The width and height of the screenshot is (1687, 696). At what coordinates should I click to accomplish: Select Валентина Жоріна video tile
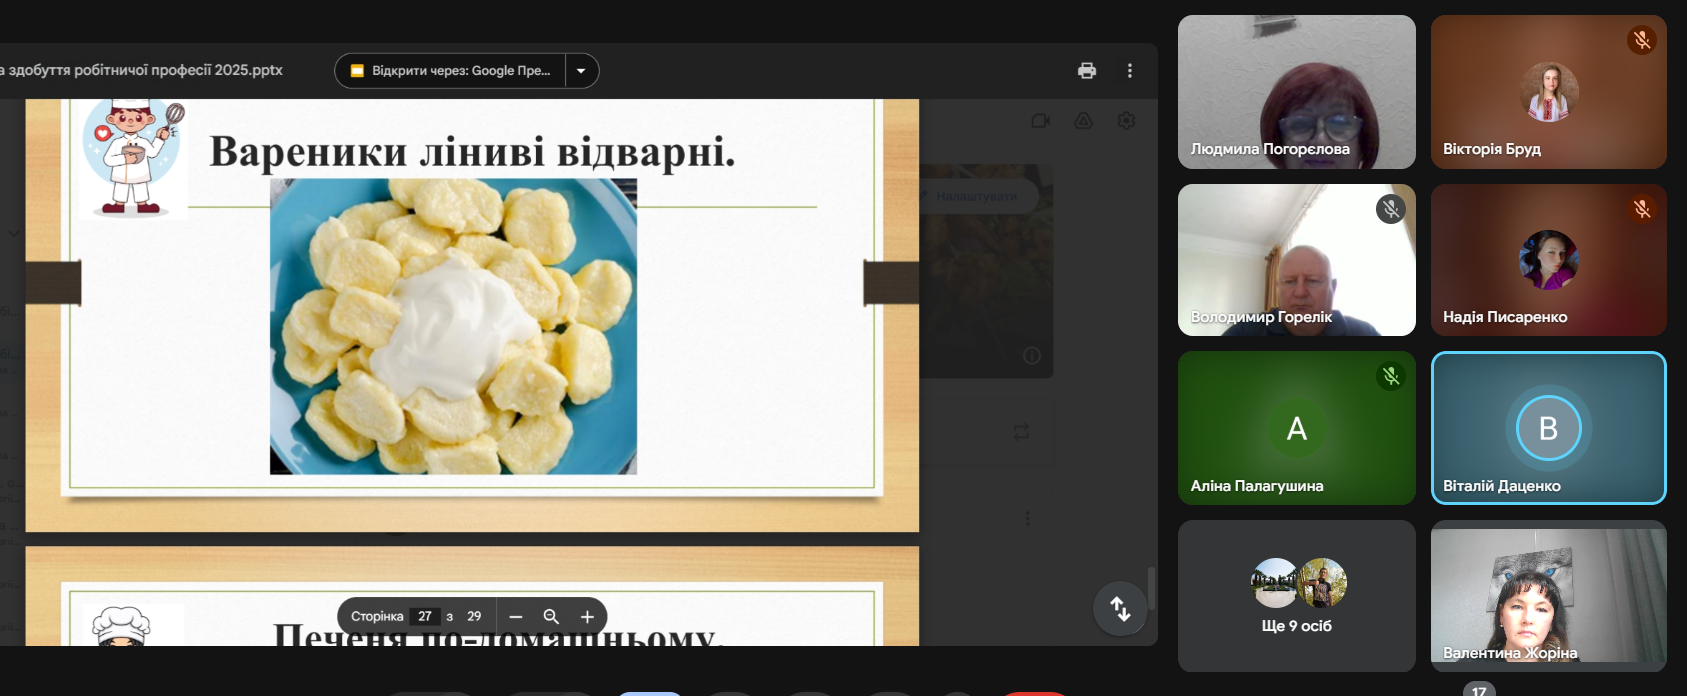(x=1549, y=596)
